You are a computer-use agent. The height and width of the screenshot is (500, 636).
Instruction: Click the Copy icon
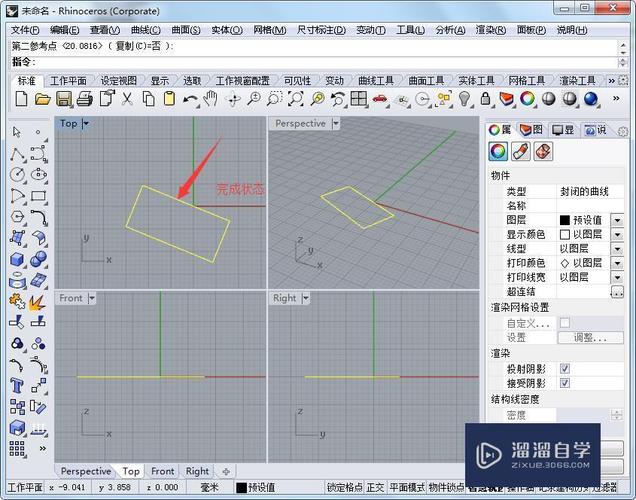point(148,99)
